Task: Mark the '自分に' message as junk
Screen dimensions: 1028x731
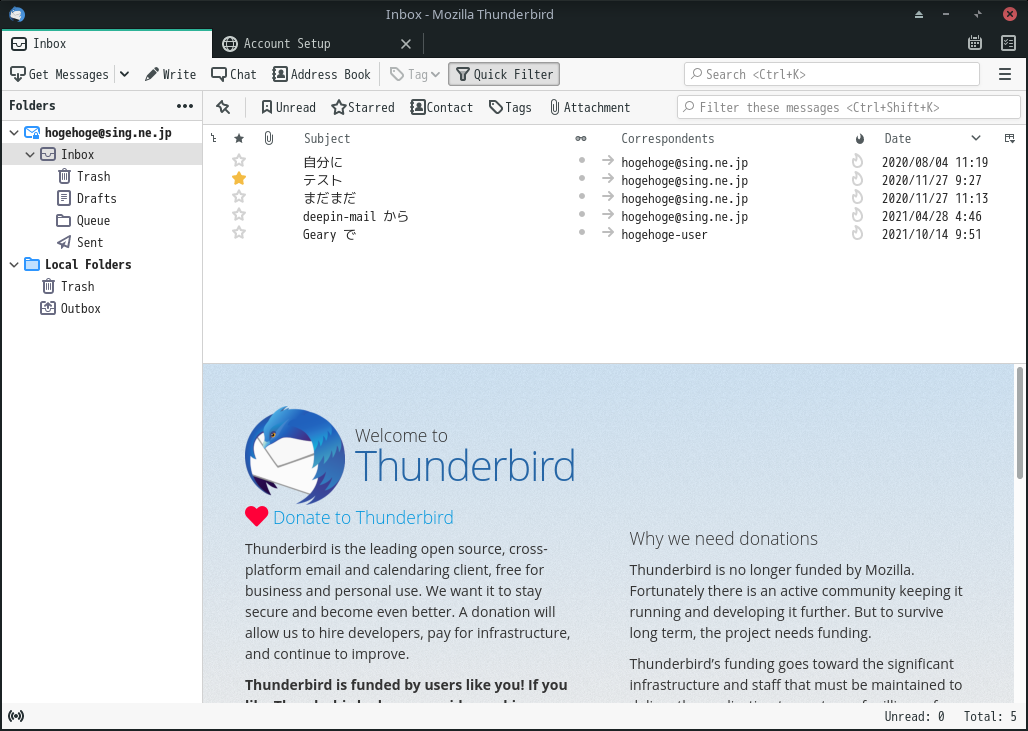Action: pyautogui.click(x=858, y=161)
